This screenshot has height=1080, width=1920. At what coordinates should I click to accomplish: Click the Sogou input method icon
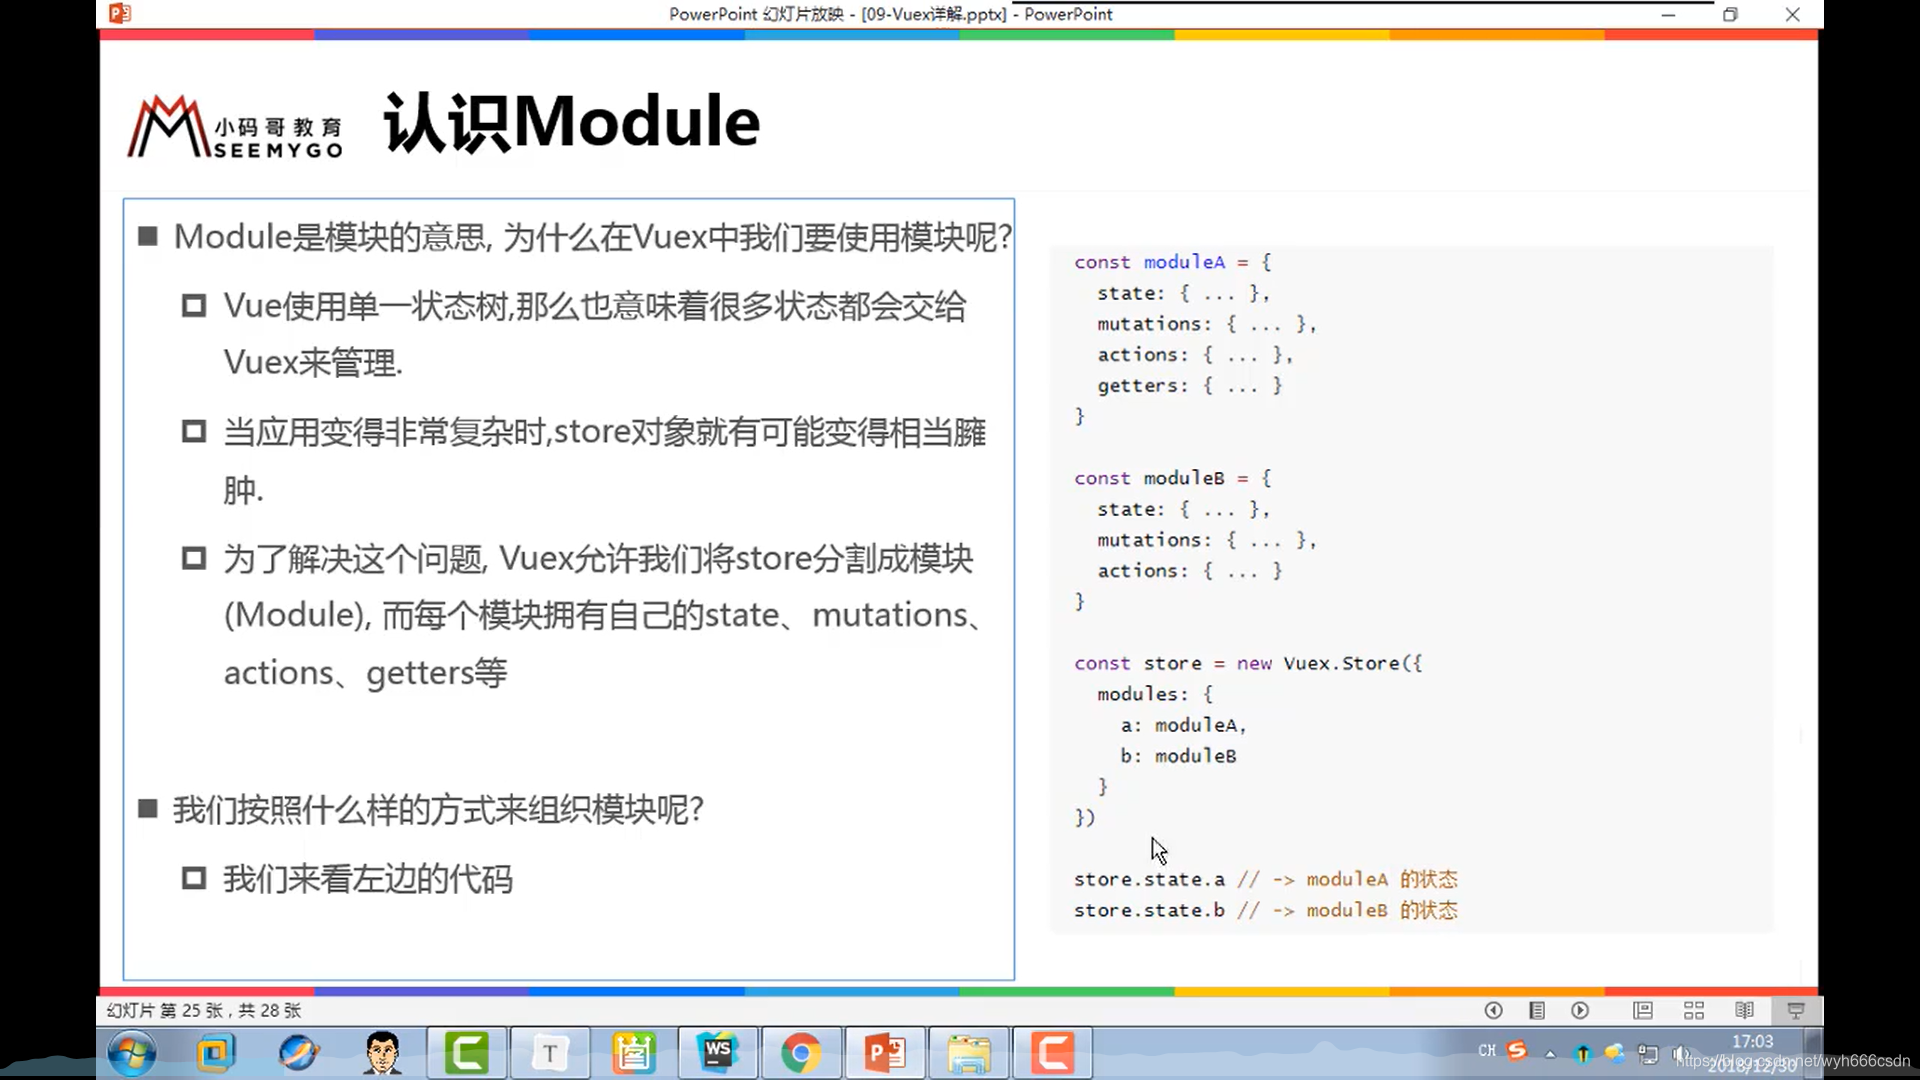[x=1517, y=1050]
